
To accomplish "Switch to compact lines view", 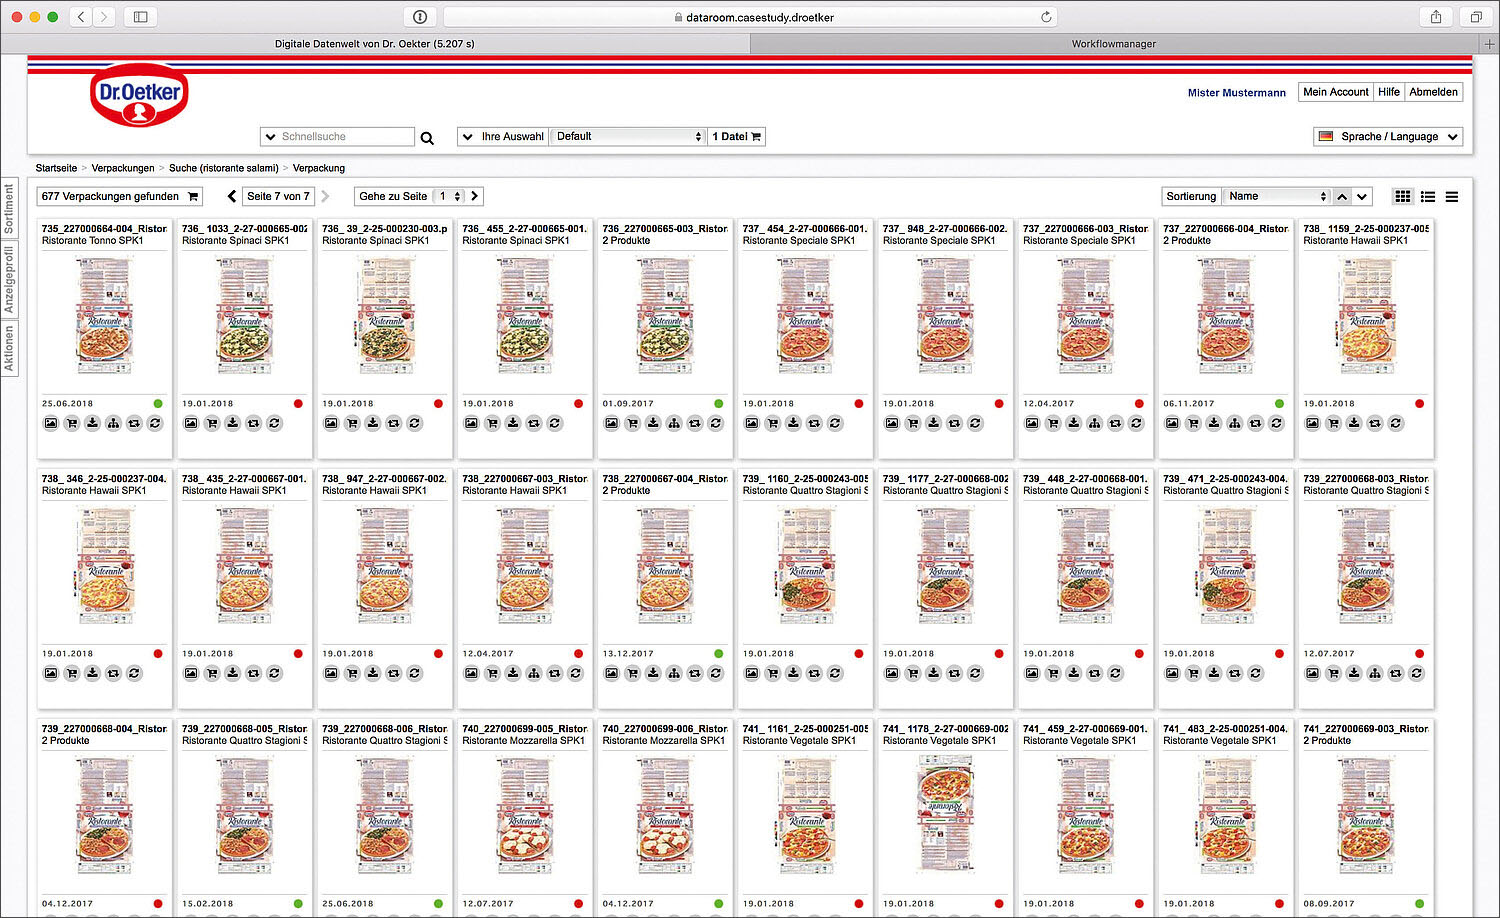I will (1452, 196).
